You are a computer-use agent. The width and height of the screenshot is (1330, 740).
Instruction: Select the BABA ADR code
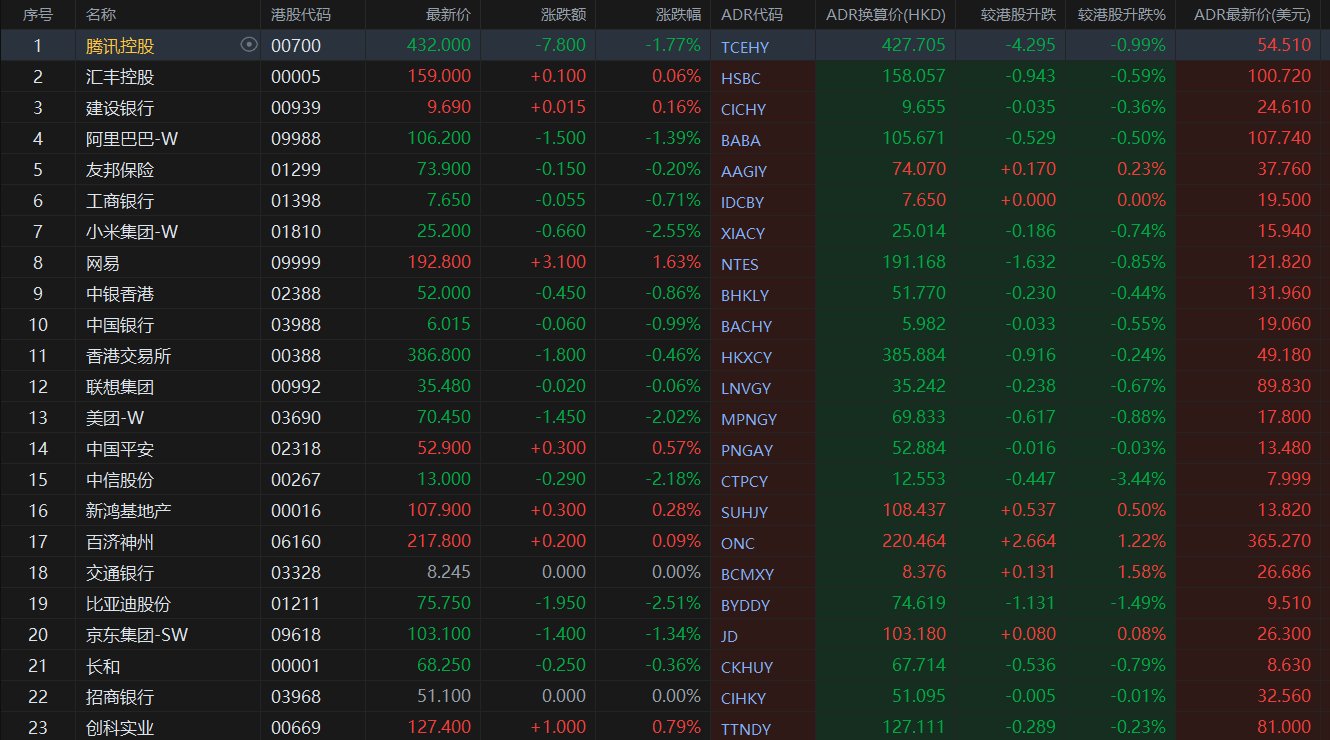point(741,140)
